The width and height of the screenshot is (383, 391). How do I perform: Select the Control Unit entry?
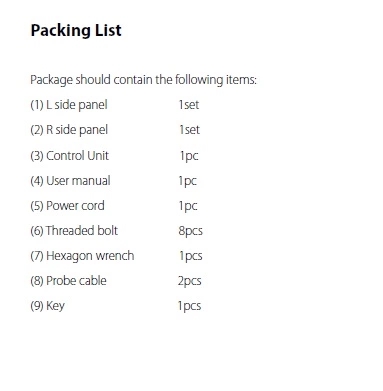click(70, 156)
